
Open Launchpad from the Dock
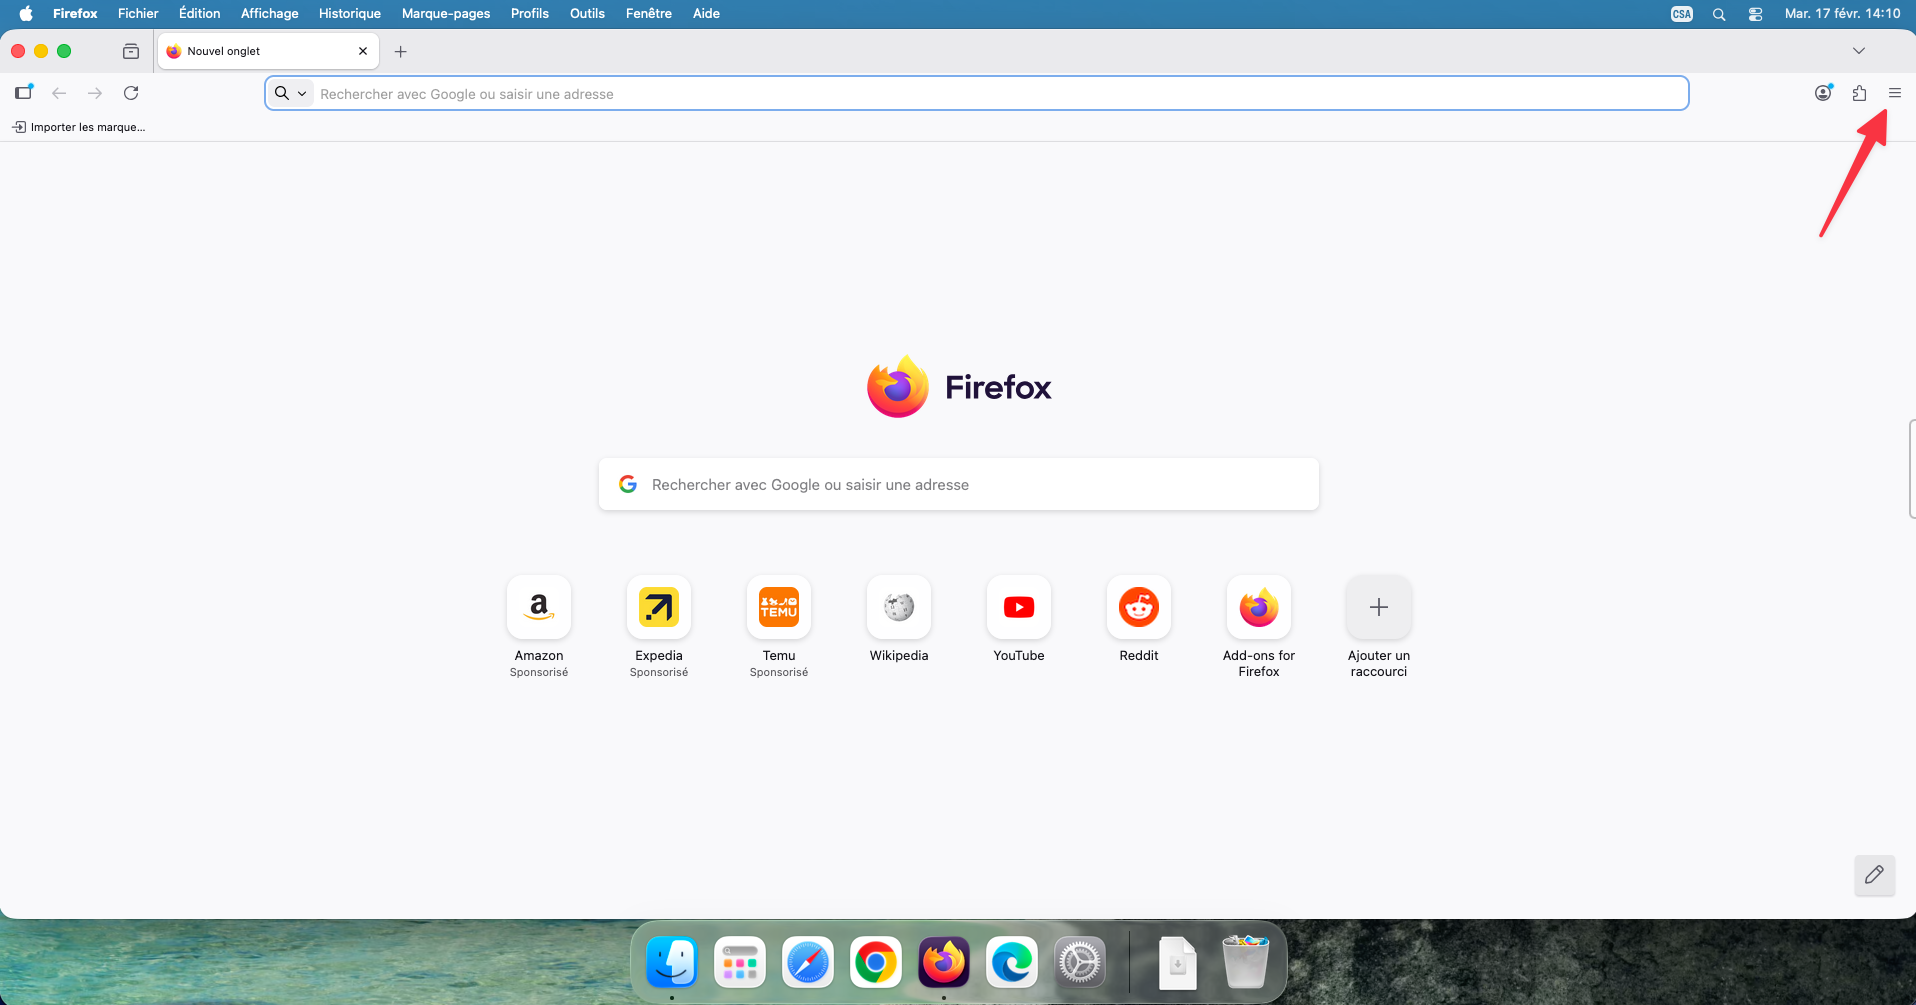[x=740, y=962]
